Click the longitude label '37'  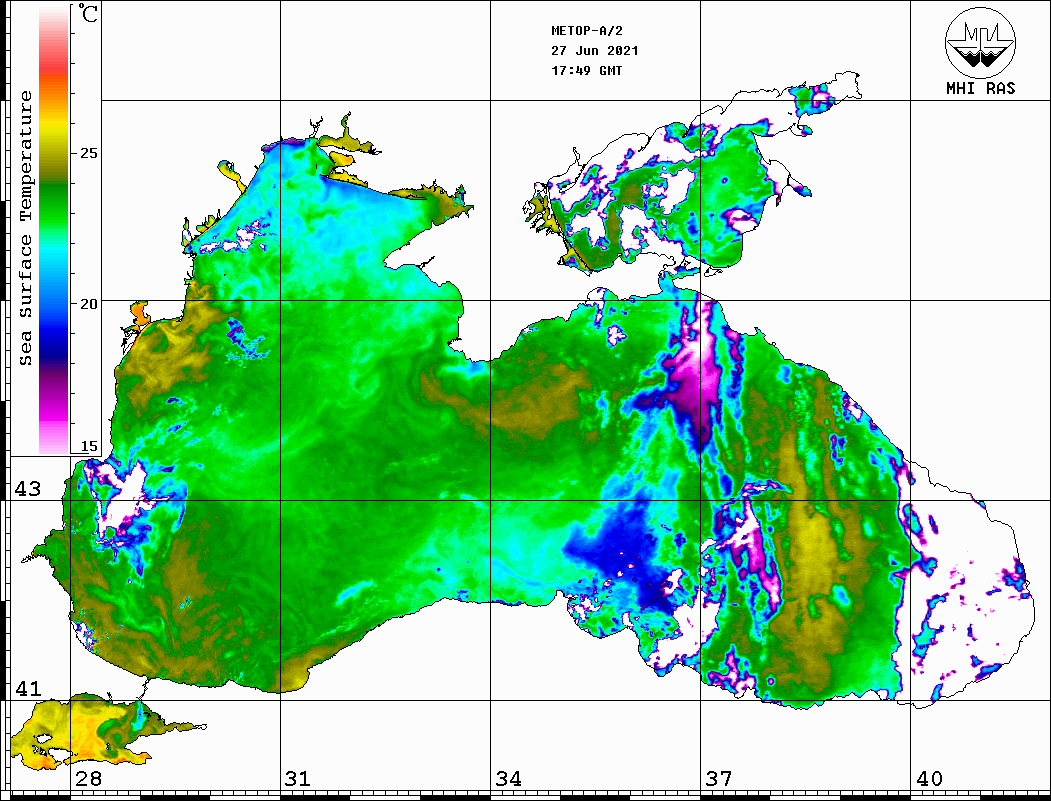pos(719,778)
